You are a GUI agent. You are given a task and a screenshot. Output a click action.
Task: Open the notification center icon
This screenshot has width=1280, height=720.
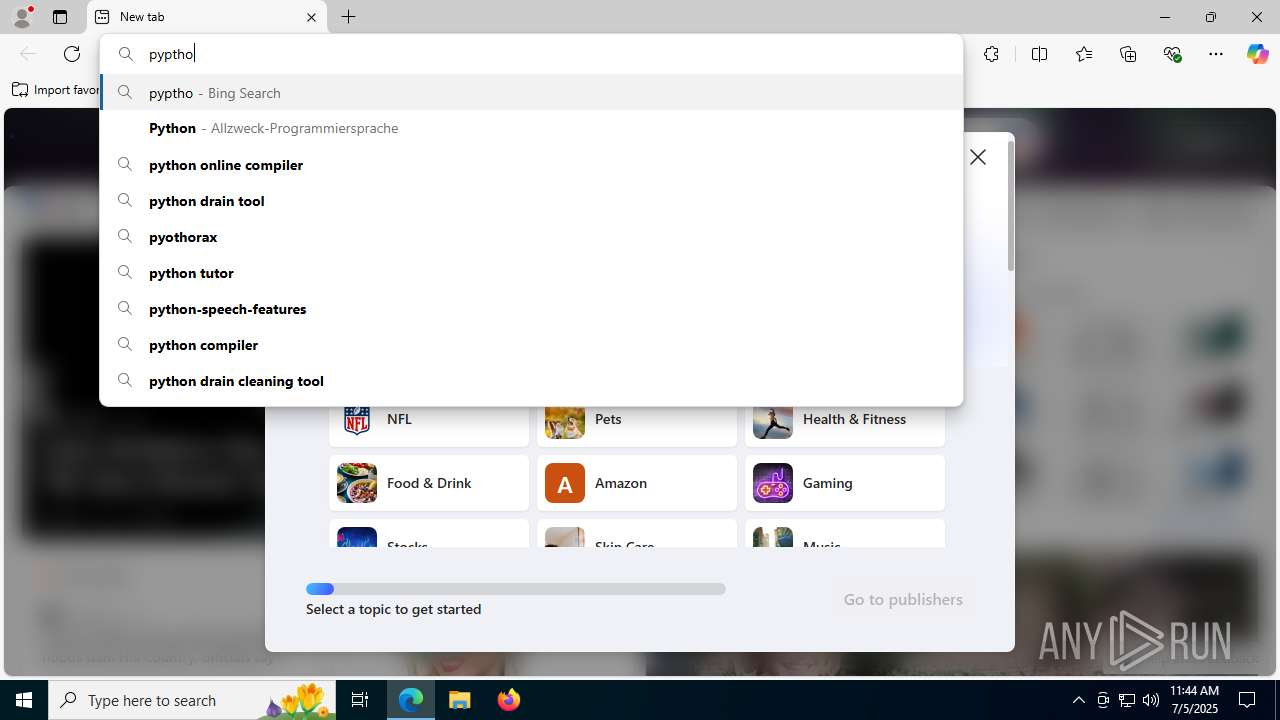pyautogui.click(x=1247, y=700)
